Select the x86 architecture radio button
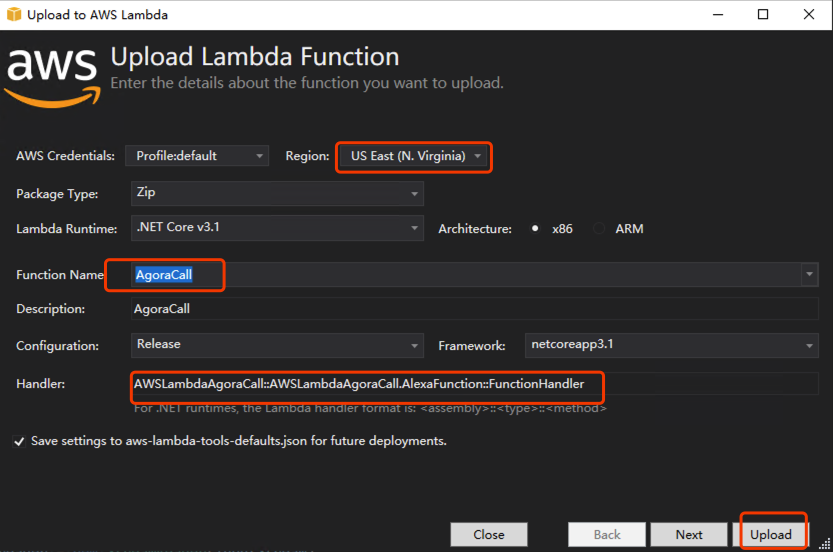 [535, 228]
